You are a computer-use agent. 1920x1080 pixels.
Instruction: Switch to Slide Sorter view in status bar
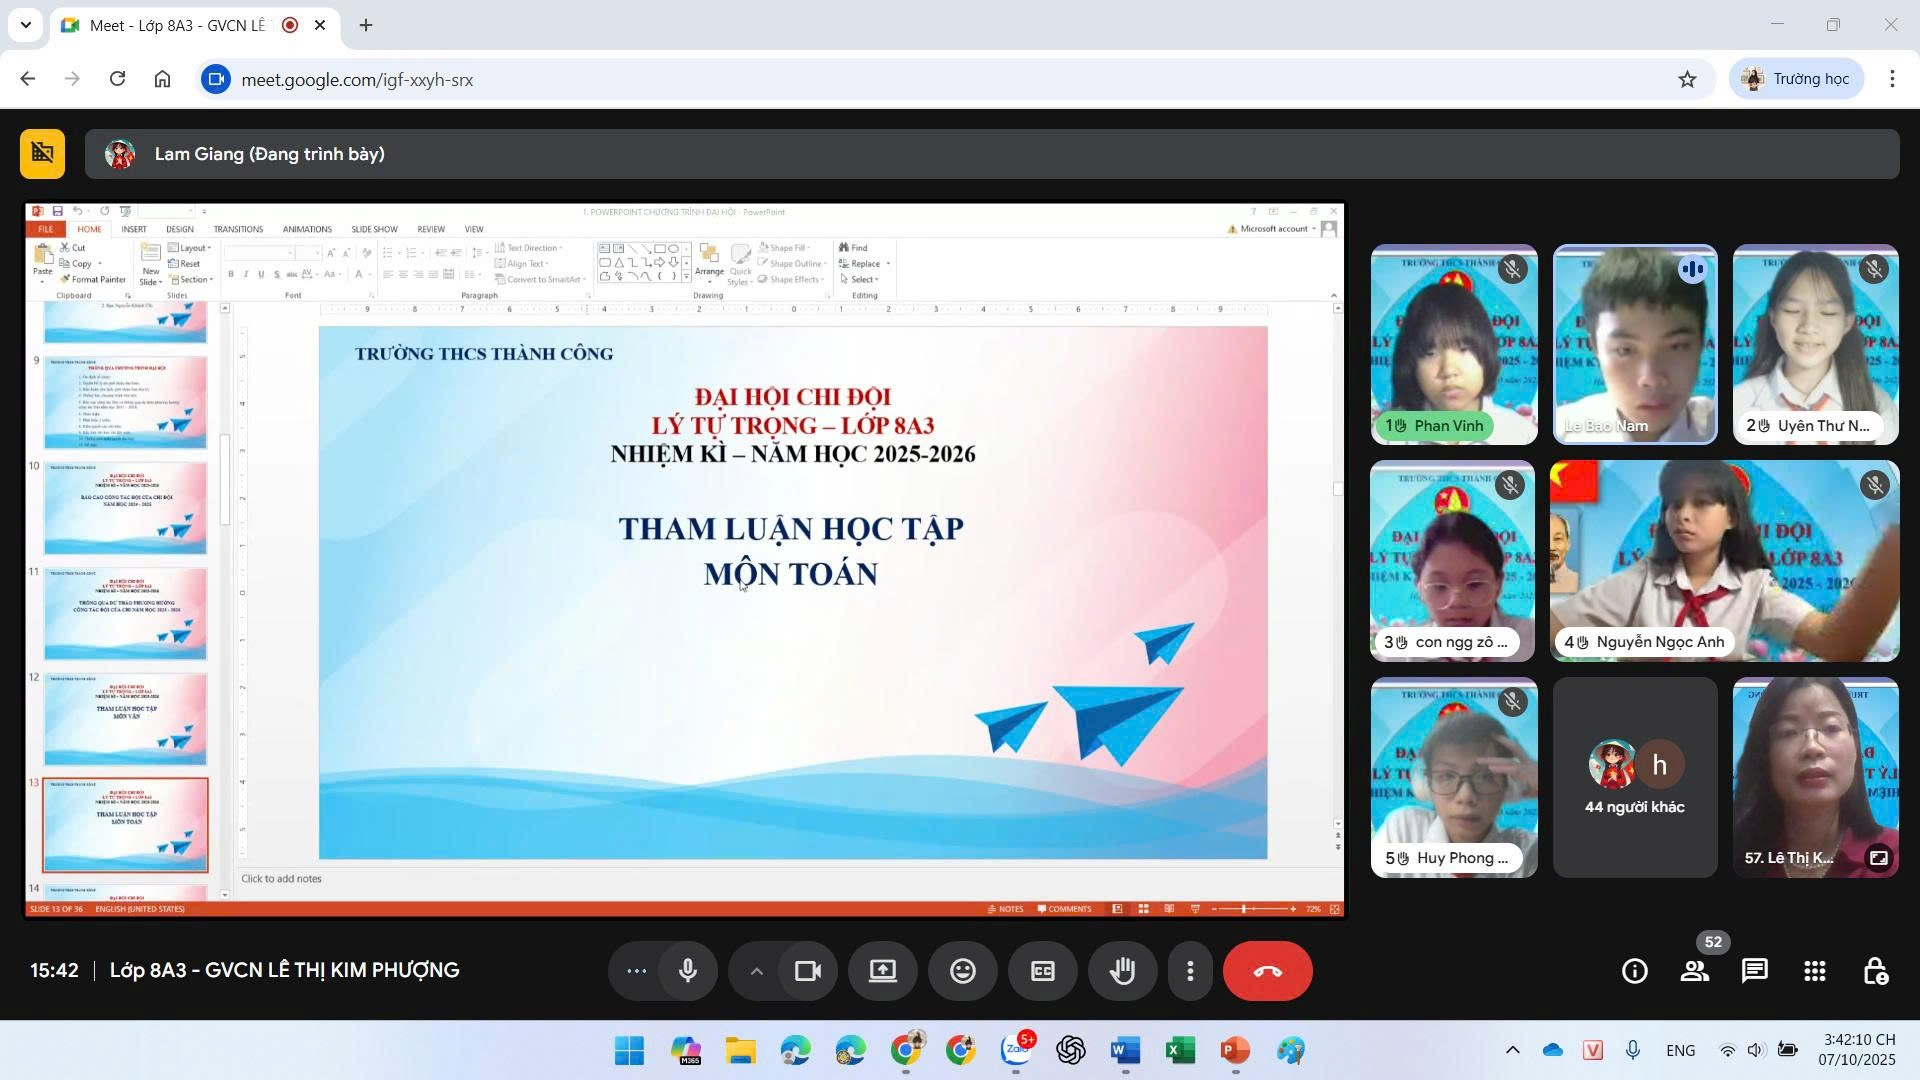click(1144, 908)
